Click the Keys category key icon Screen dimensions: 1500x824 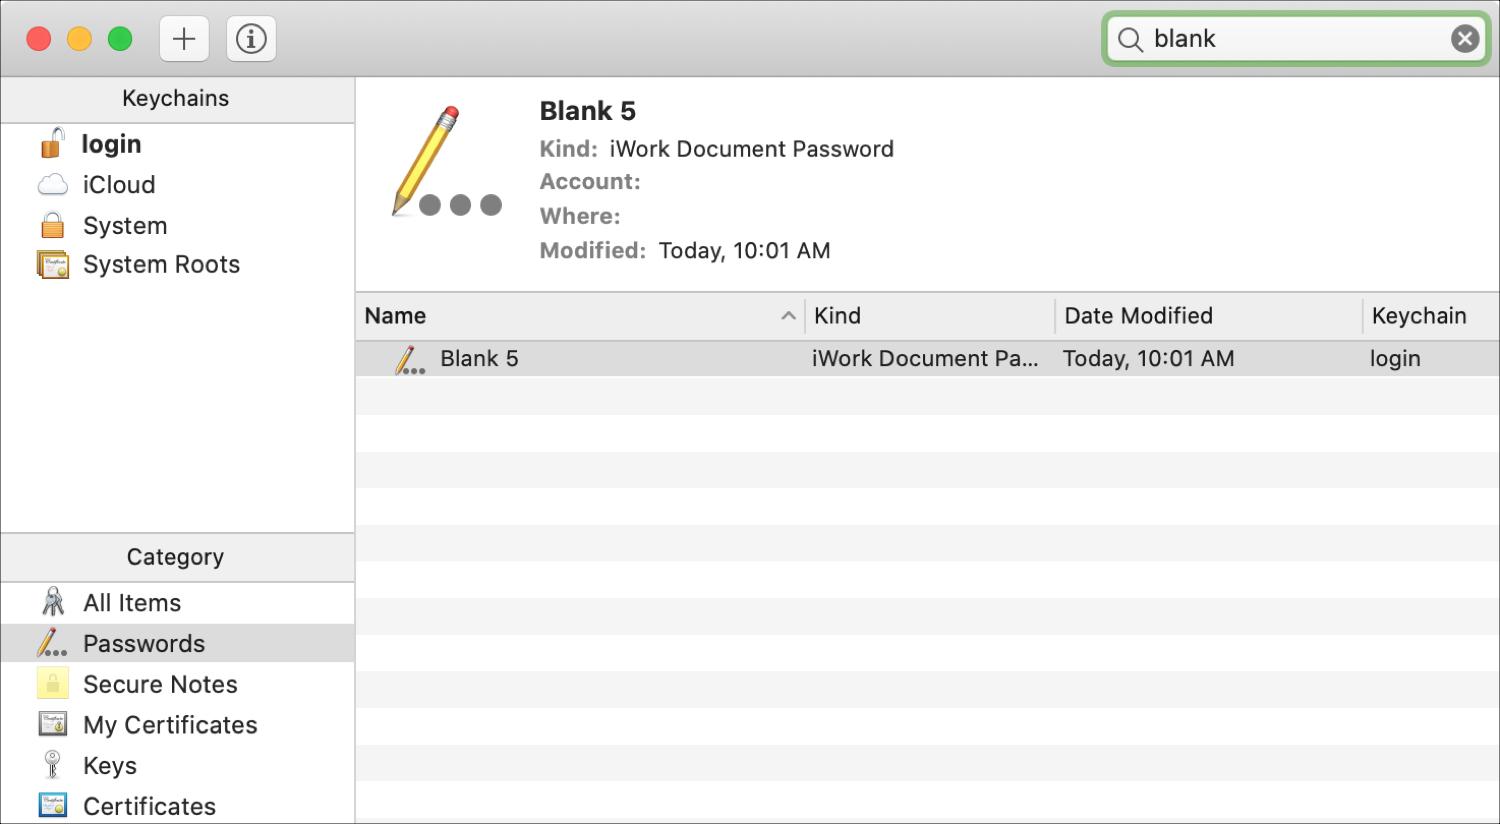click(x=53, y=765)
